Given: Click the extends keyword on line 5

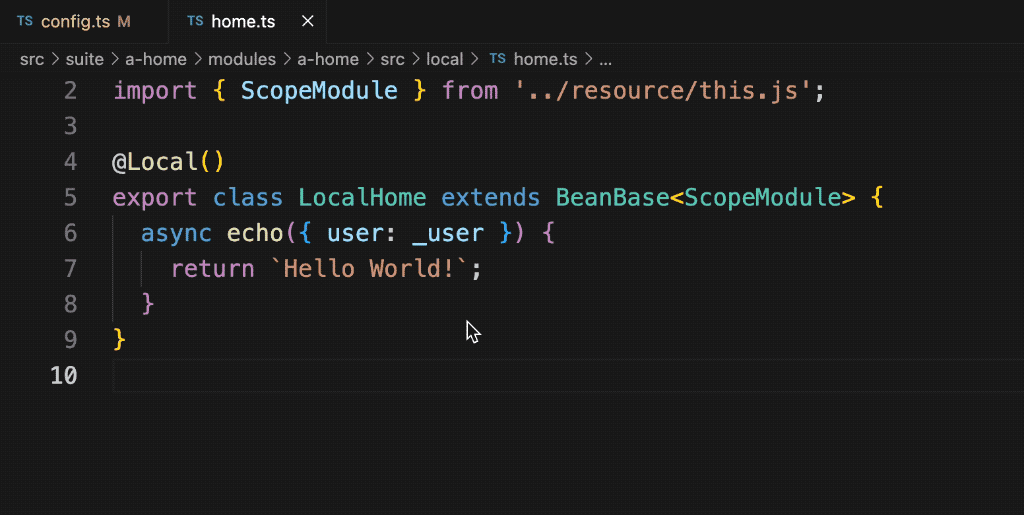Looking at the screenshot, I should tap(490, 197).
